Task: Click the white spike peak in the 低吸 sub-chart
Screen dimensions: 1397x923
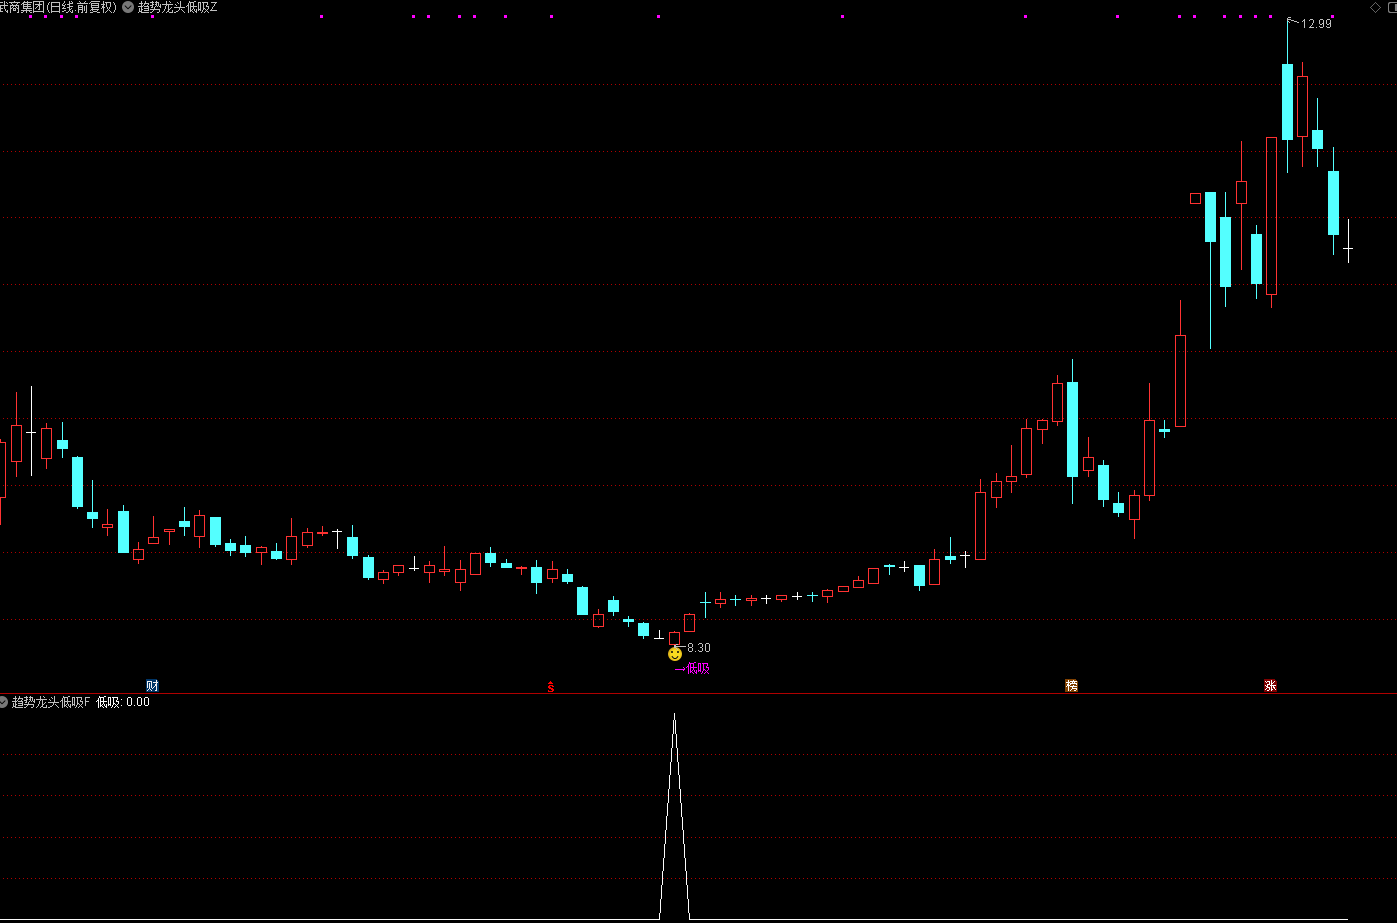Action: (674, 715)
